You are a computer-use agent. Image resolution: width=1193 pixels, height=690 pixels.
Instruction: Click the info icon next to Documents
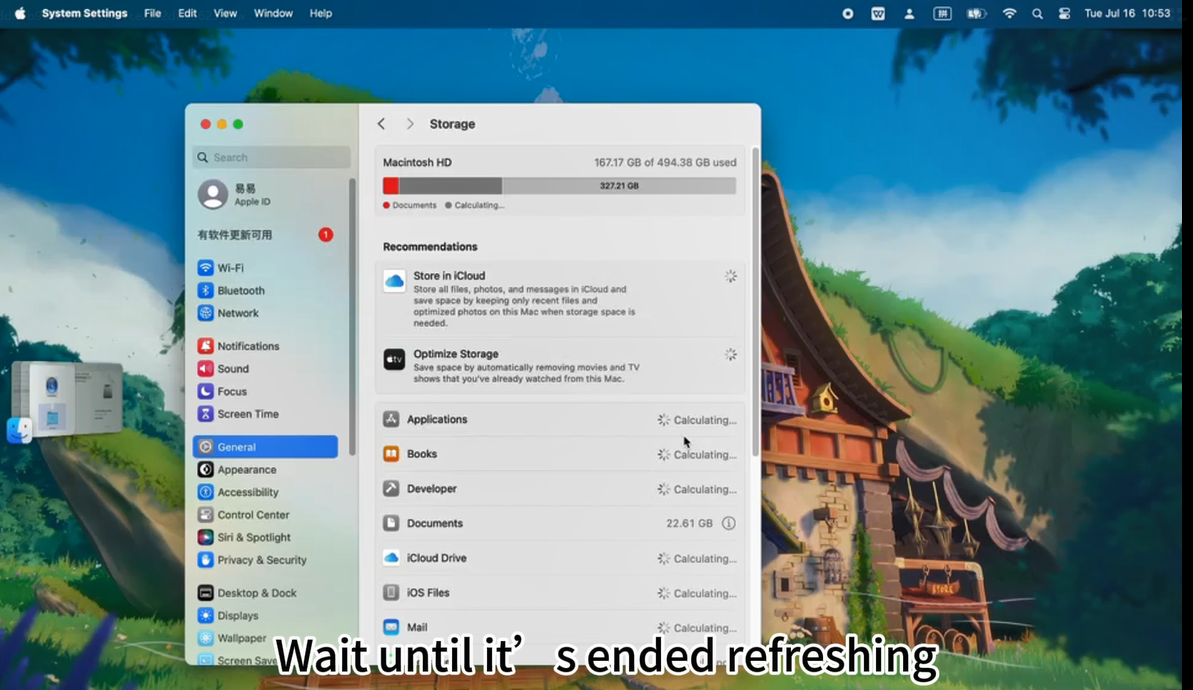[x=729, y=523]
